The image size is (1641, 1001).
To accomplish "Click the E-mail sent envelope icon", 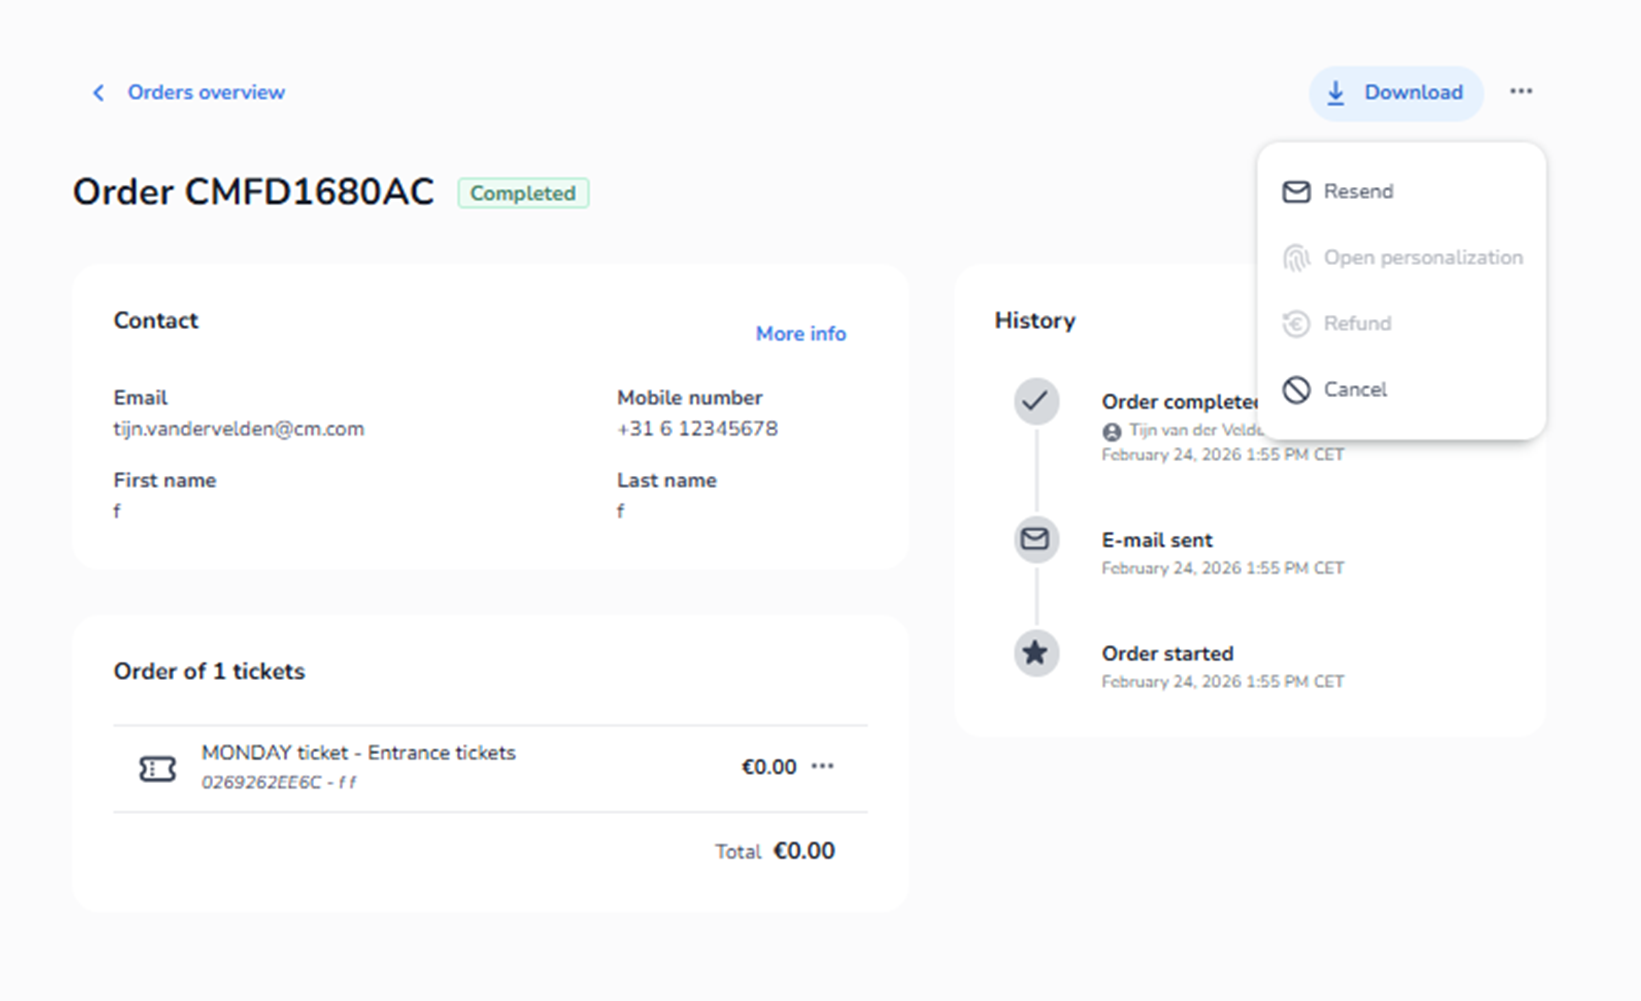I will pos(1035,540).
